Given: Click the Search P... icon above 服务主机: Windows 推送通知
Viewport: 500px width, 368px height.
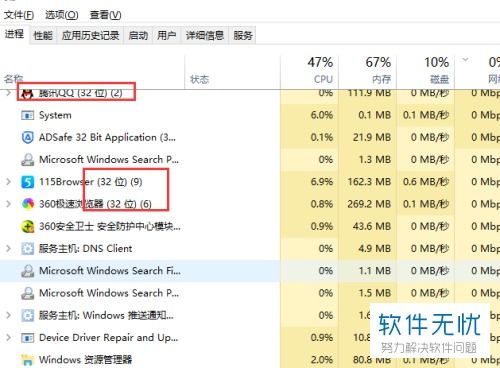Looking at the screenshot, I should (27, 293).
